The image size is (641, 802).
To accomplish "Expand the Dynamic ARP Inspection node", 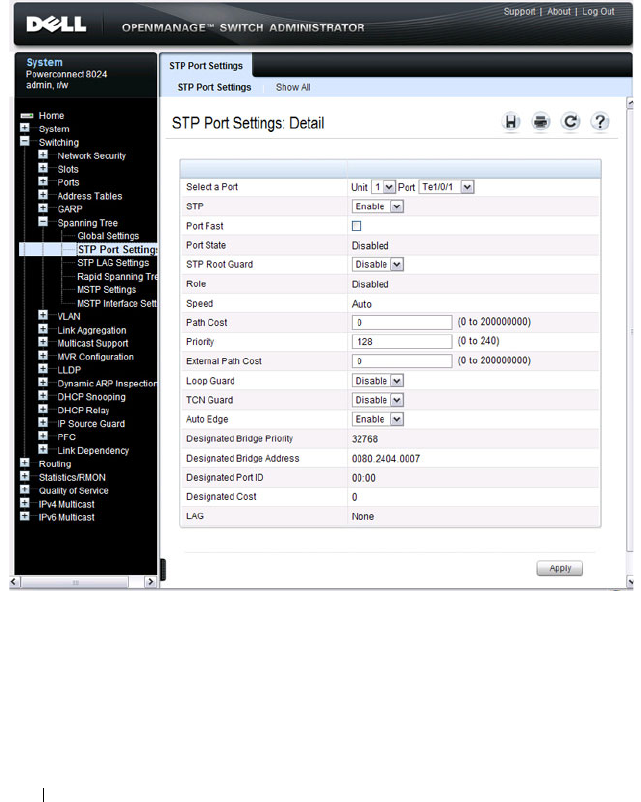I will [x=43, y=382].
